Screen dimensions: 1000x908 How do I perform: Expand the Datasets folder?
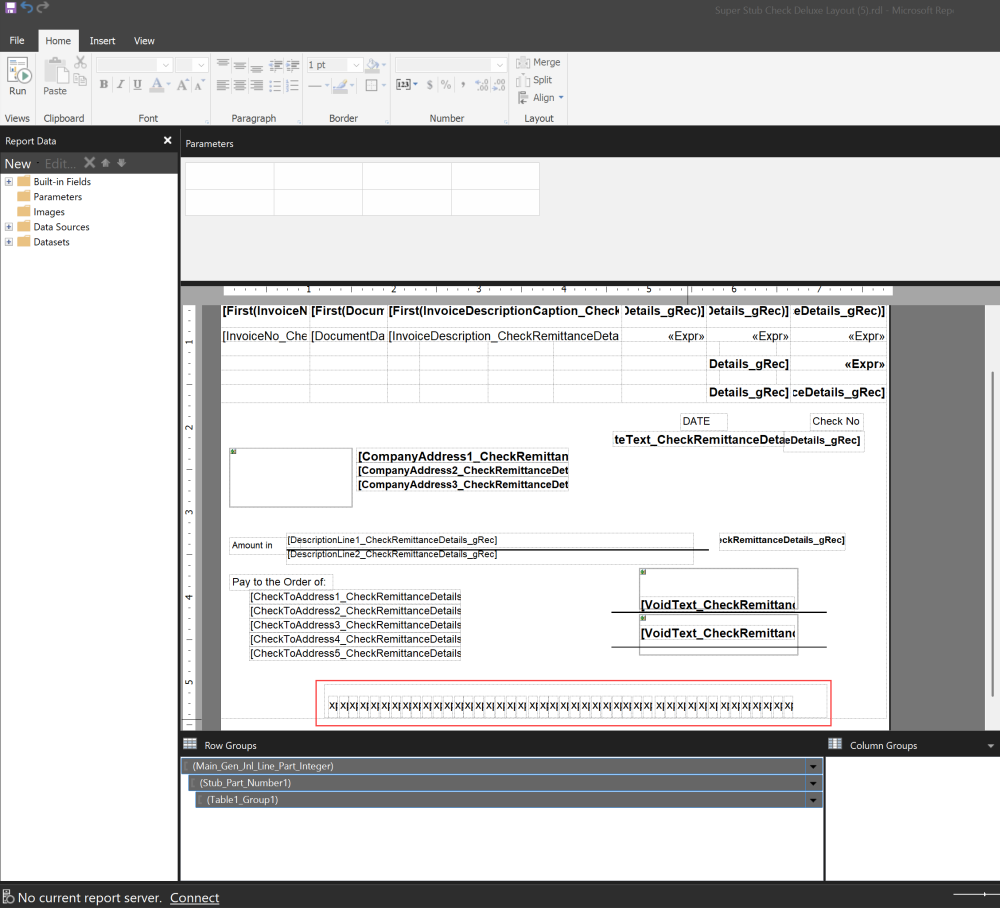[x=8, y=241]
